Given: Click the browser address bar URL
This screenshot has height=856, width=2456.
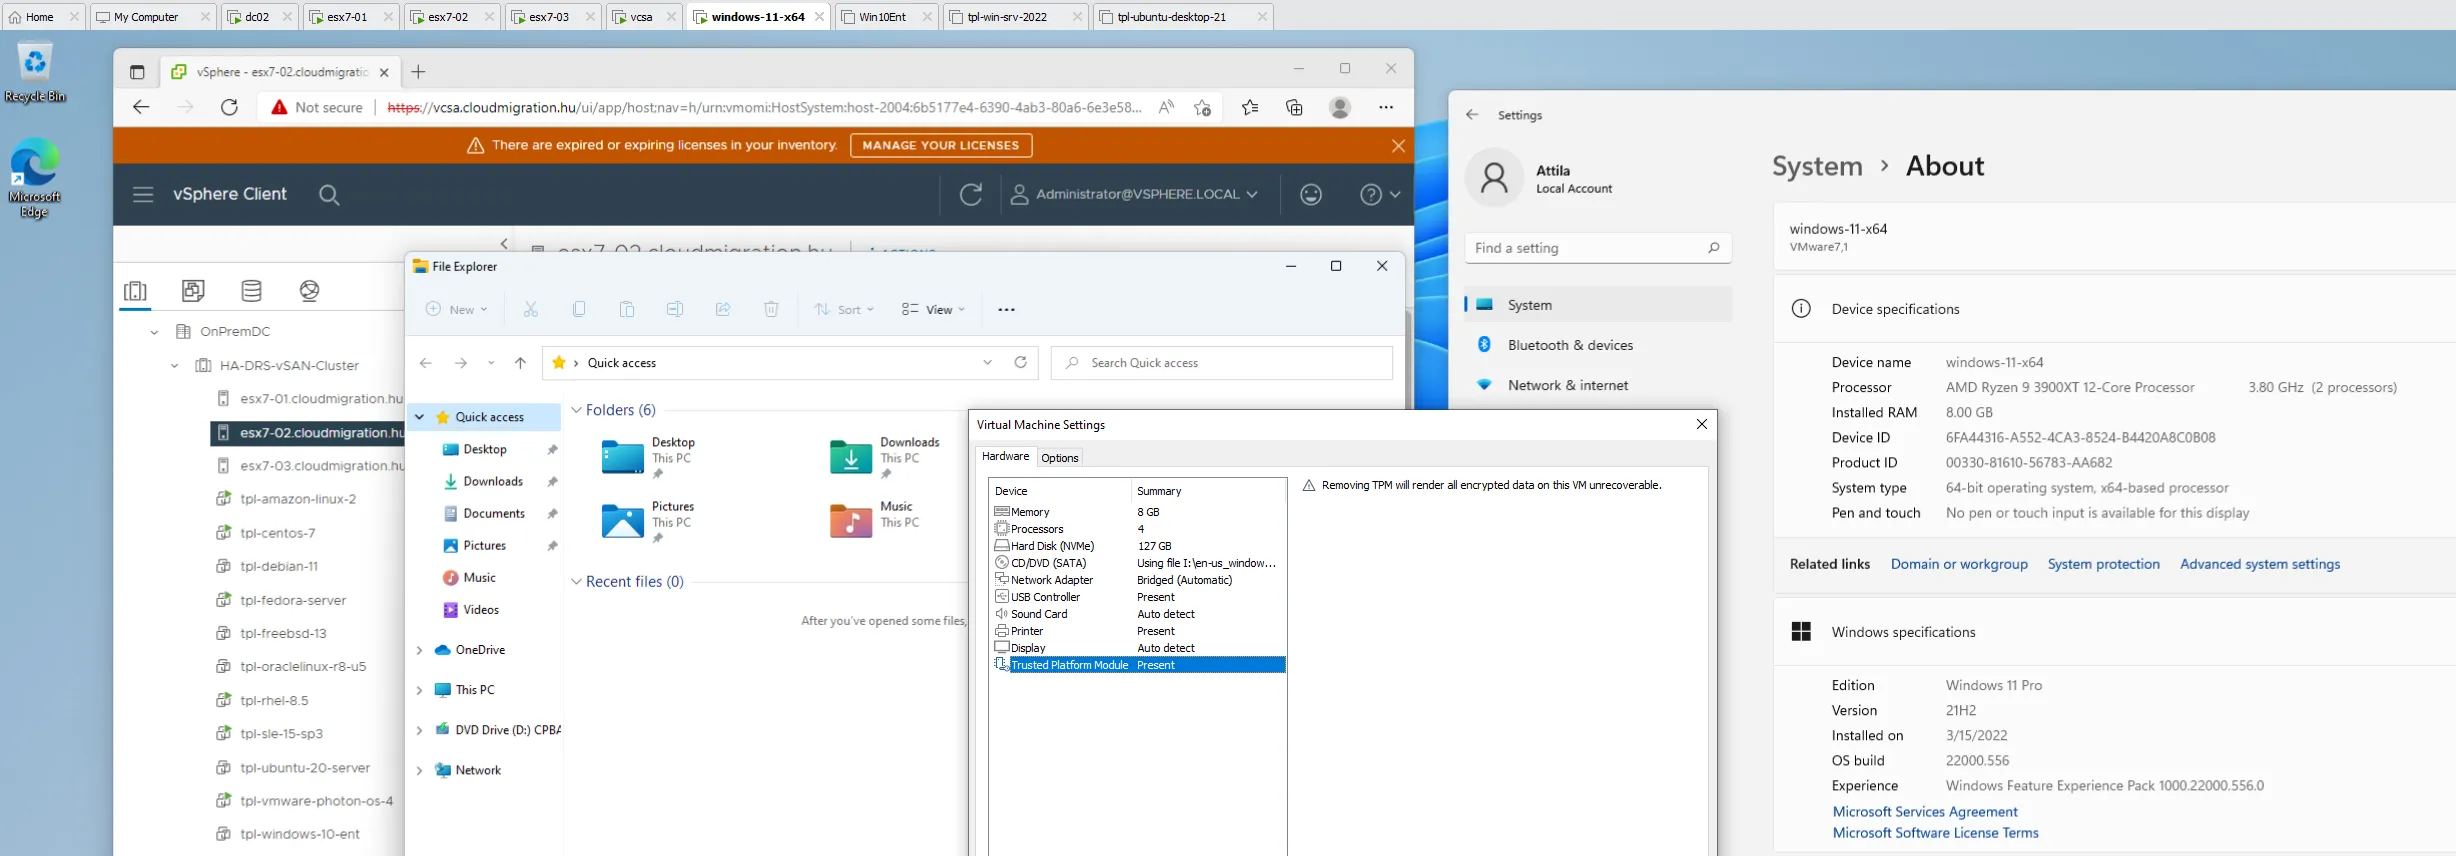Looking at the screenshot, I should [x=764, y=107].
